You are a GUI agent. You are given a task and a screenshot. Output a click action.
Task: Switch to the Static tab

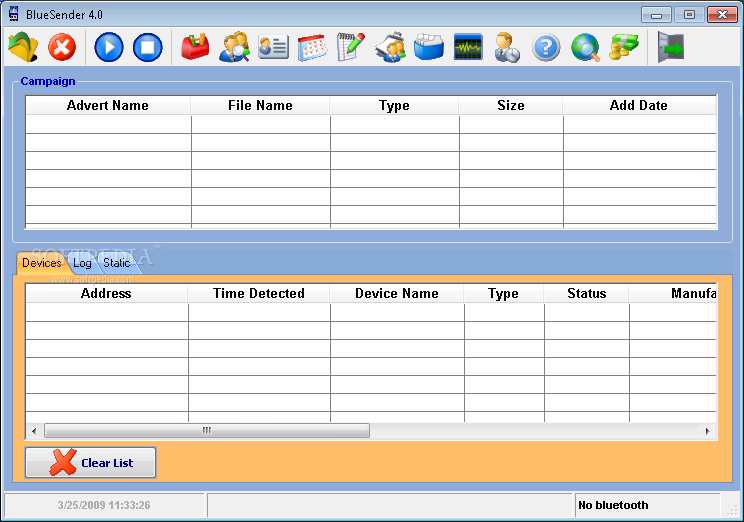pyautogui.click(x=117, y=263)
